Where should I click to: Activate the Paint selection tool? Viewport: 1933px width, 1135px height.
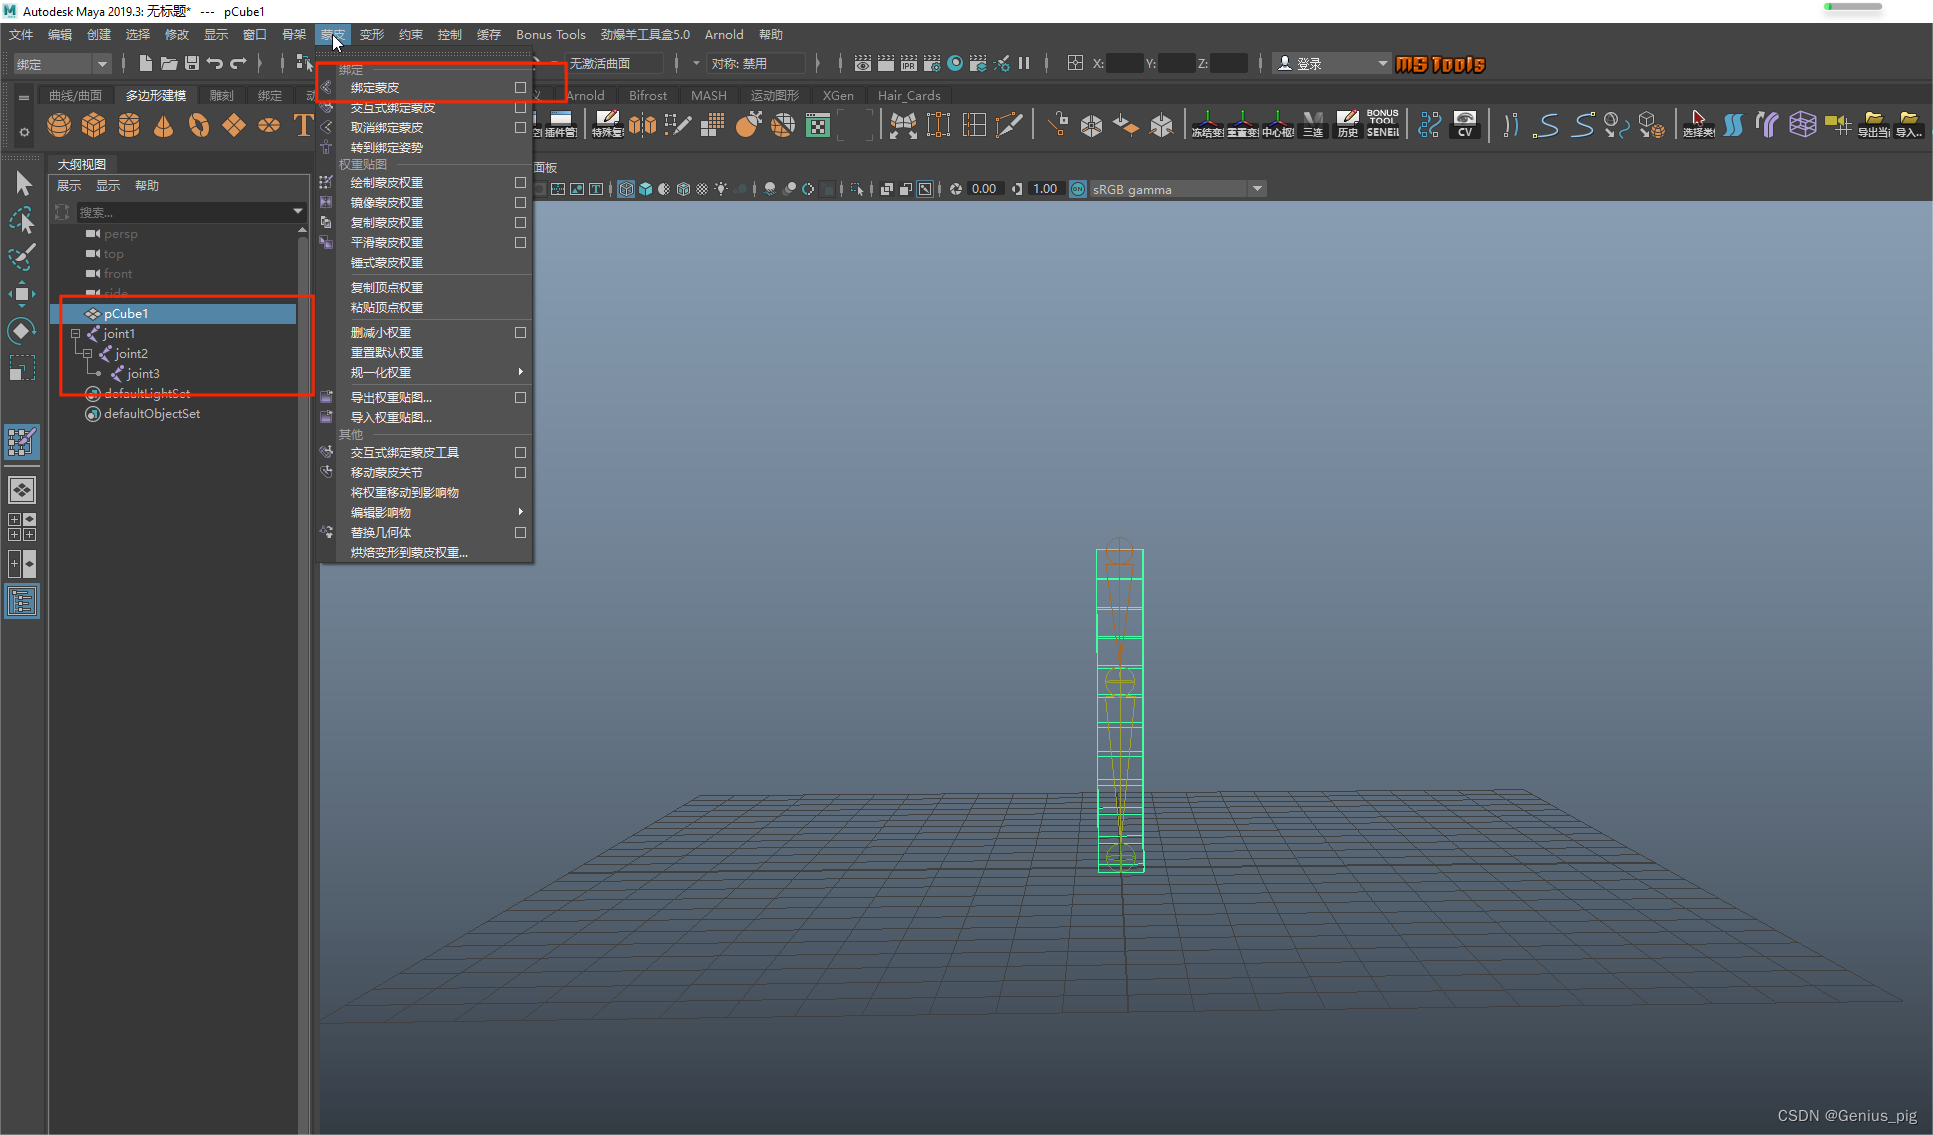tap(22, 256)
